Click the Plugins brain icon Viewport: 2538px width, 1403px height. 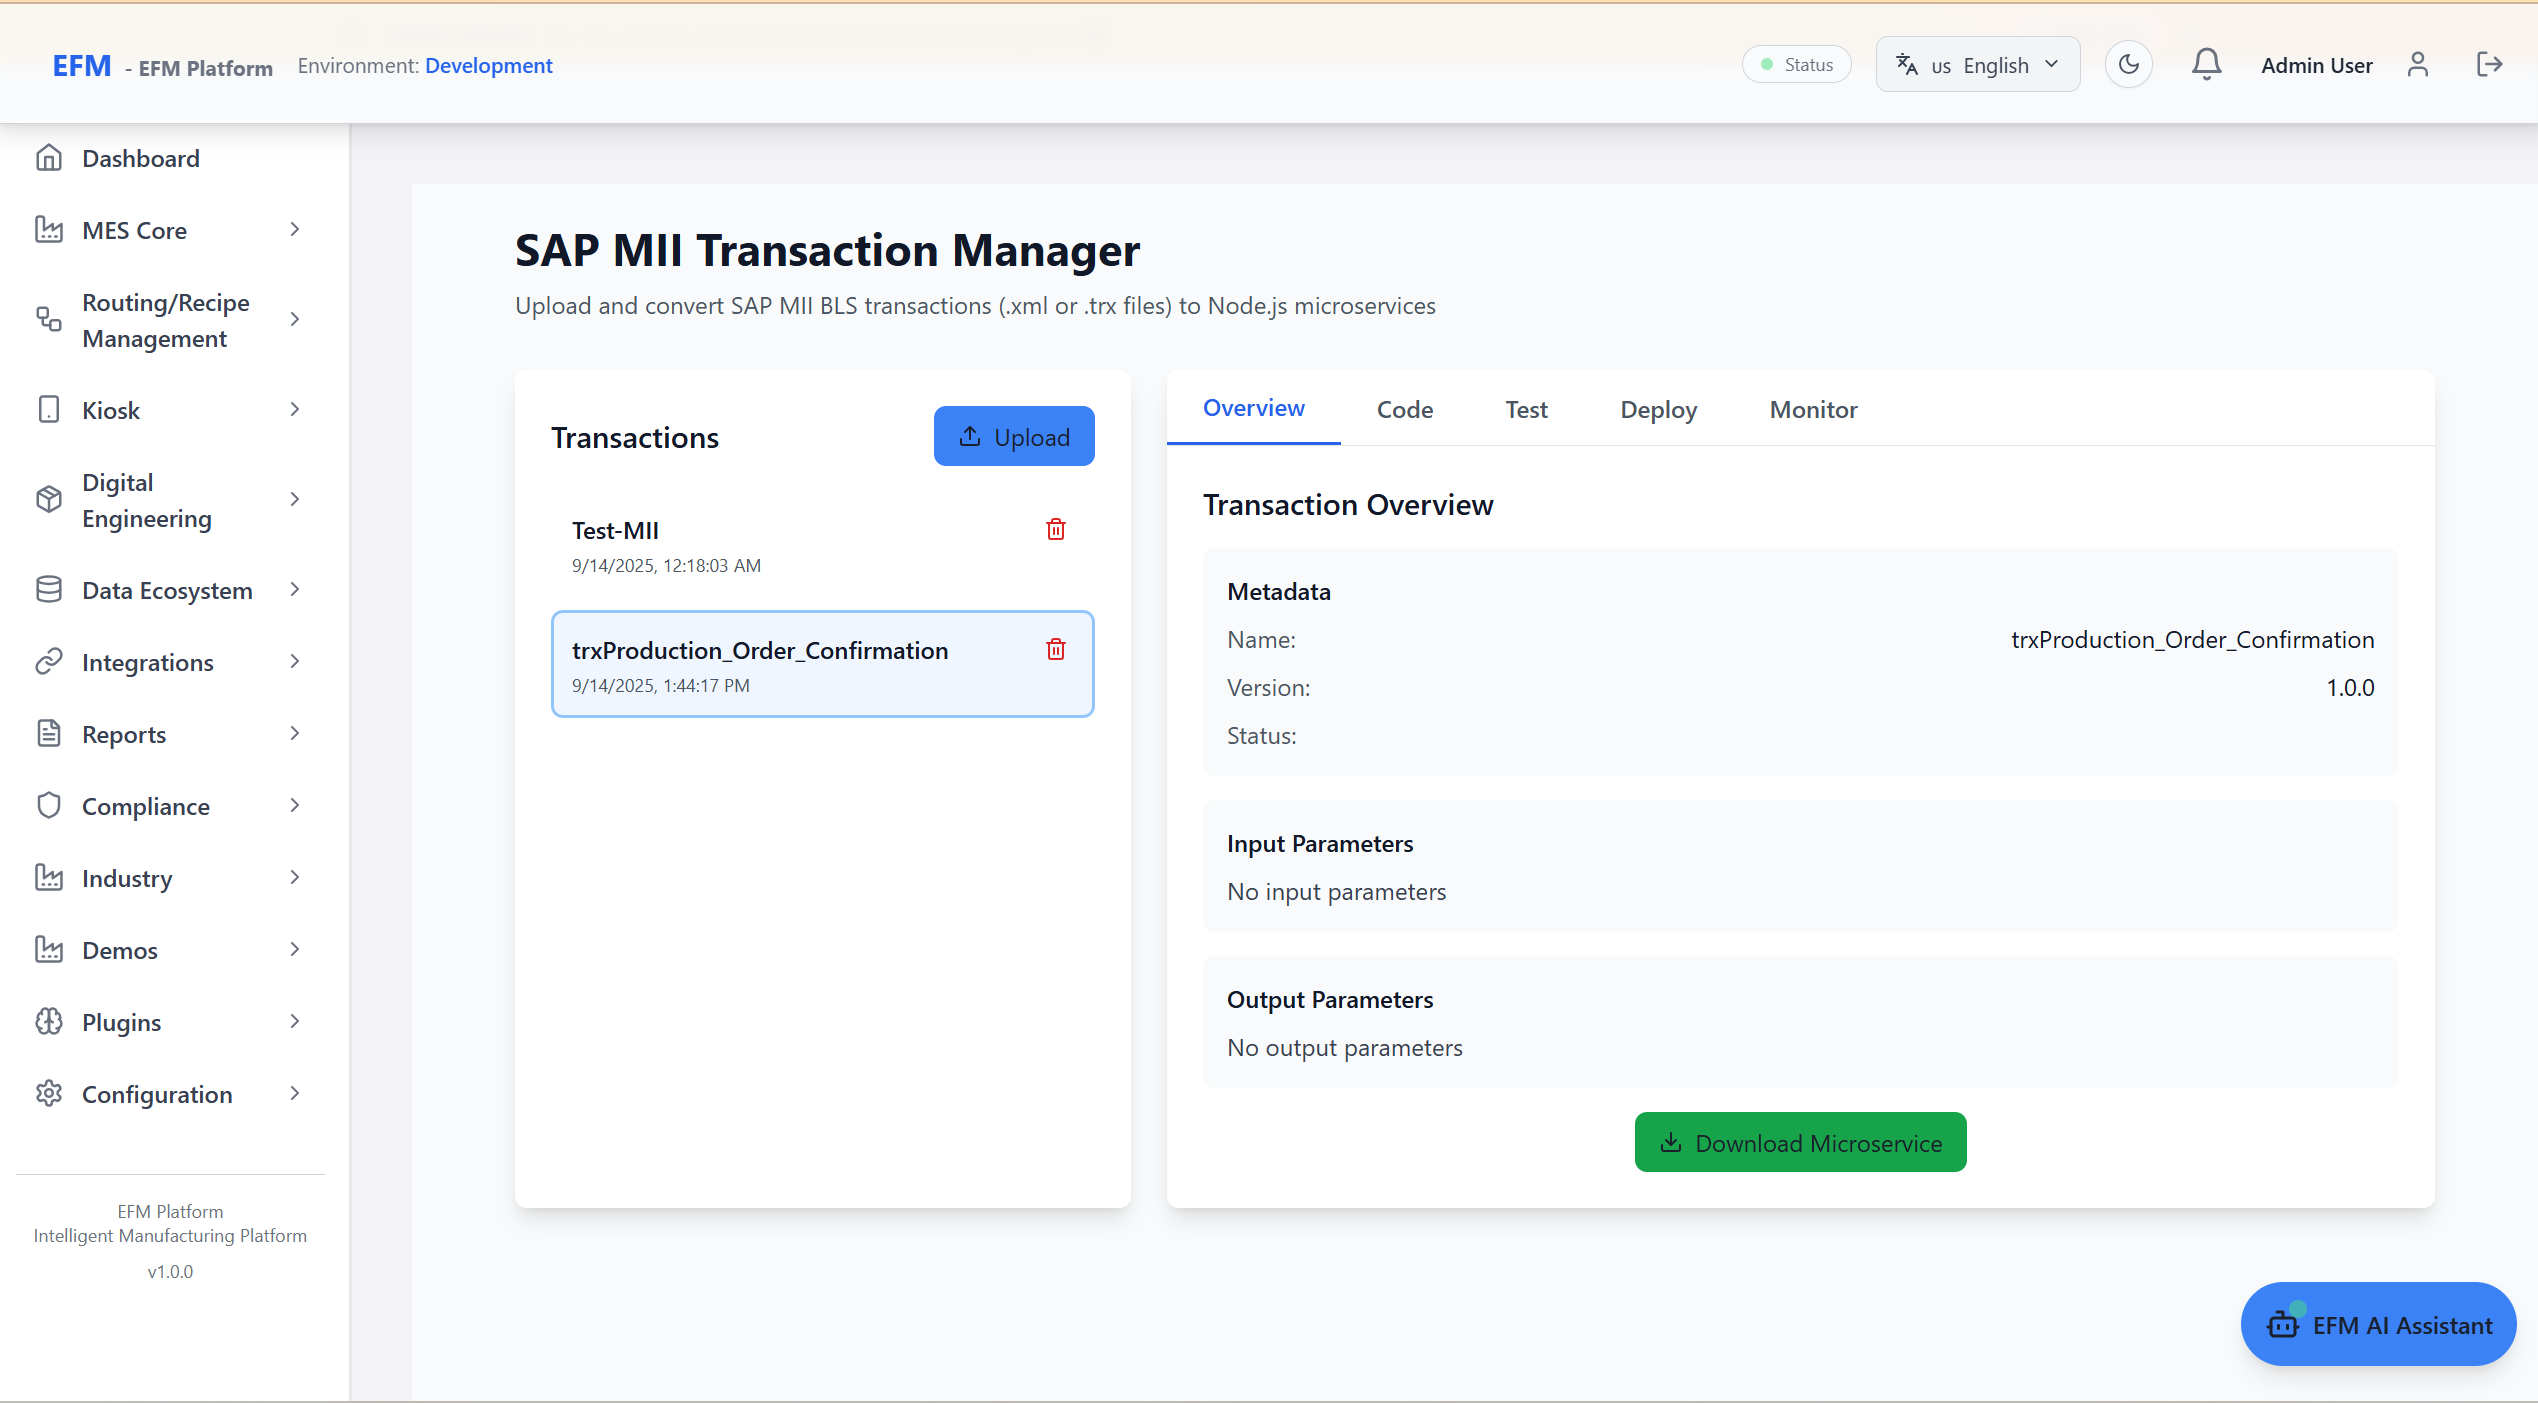48,1021
